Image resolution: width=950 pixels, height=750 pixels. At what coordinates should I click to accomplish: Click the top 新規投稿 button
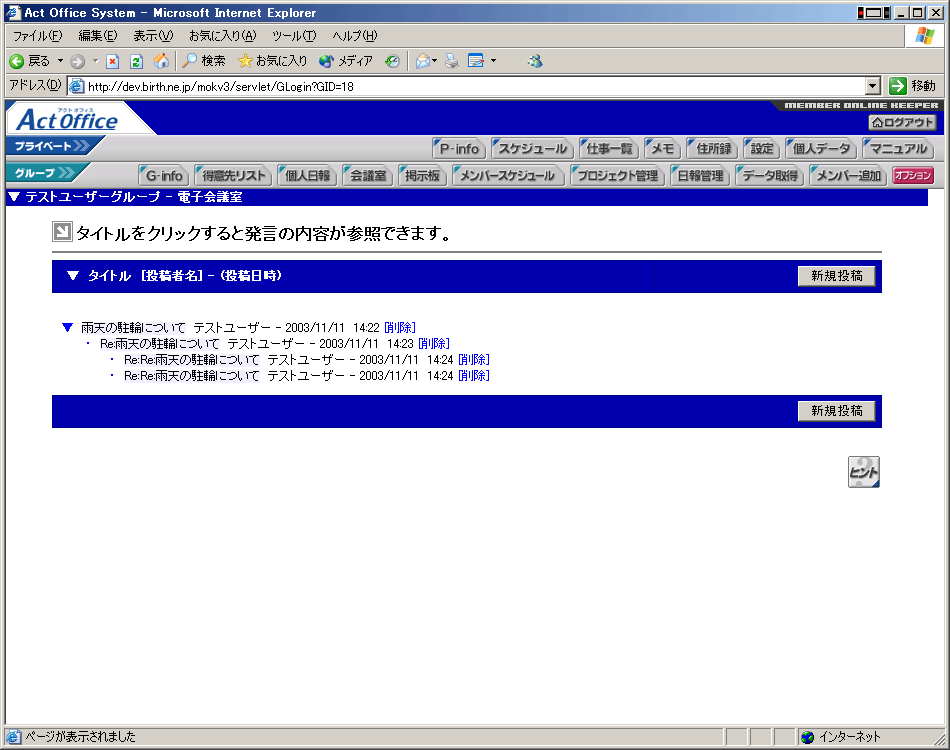836,276
